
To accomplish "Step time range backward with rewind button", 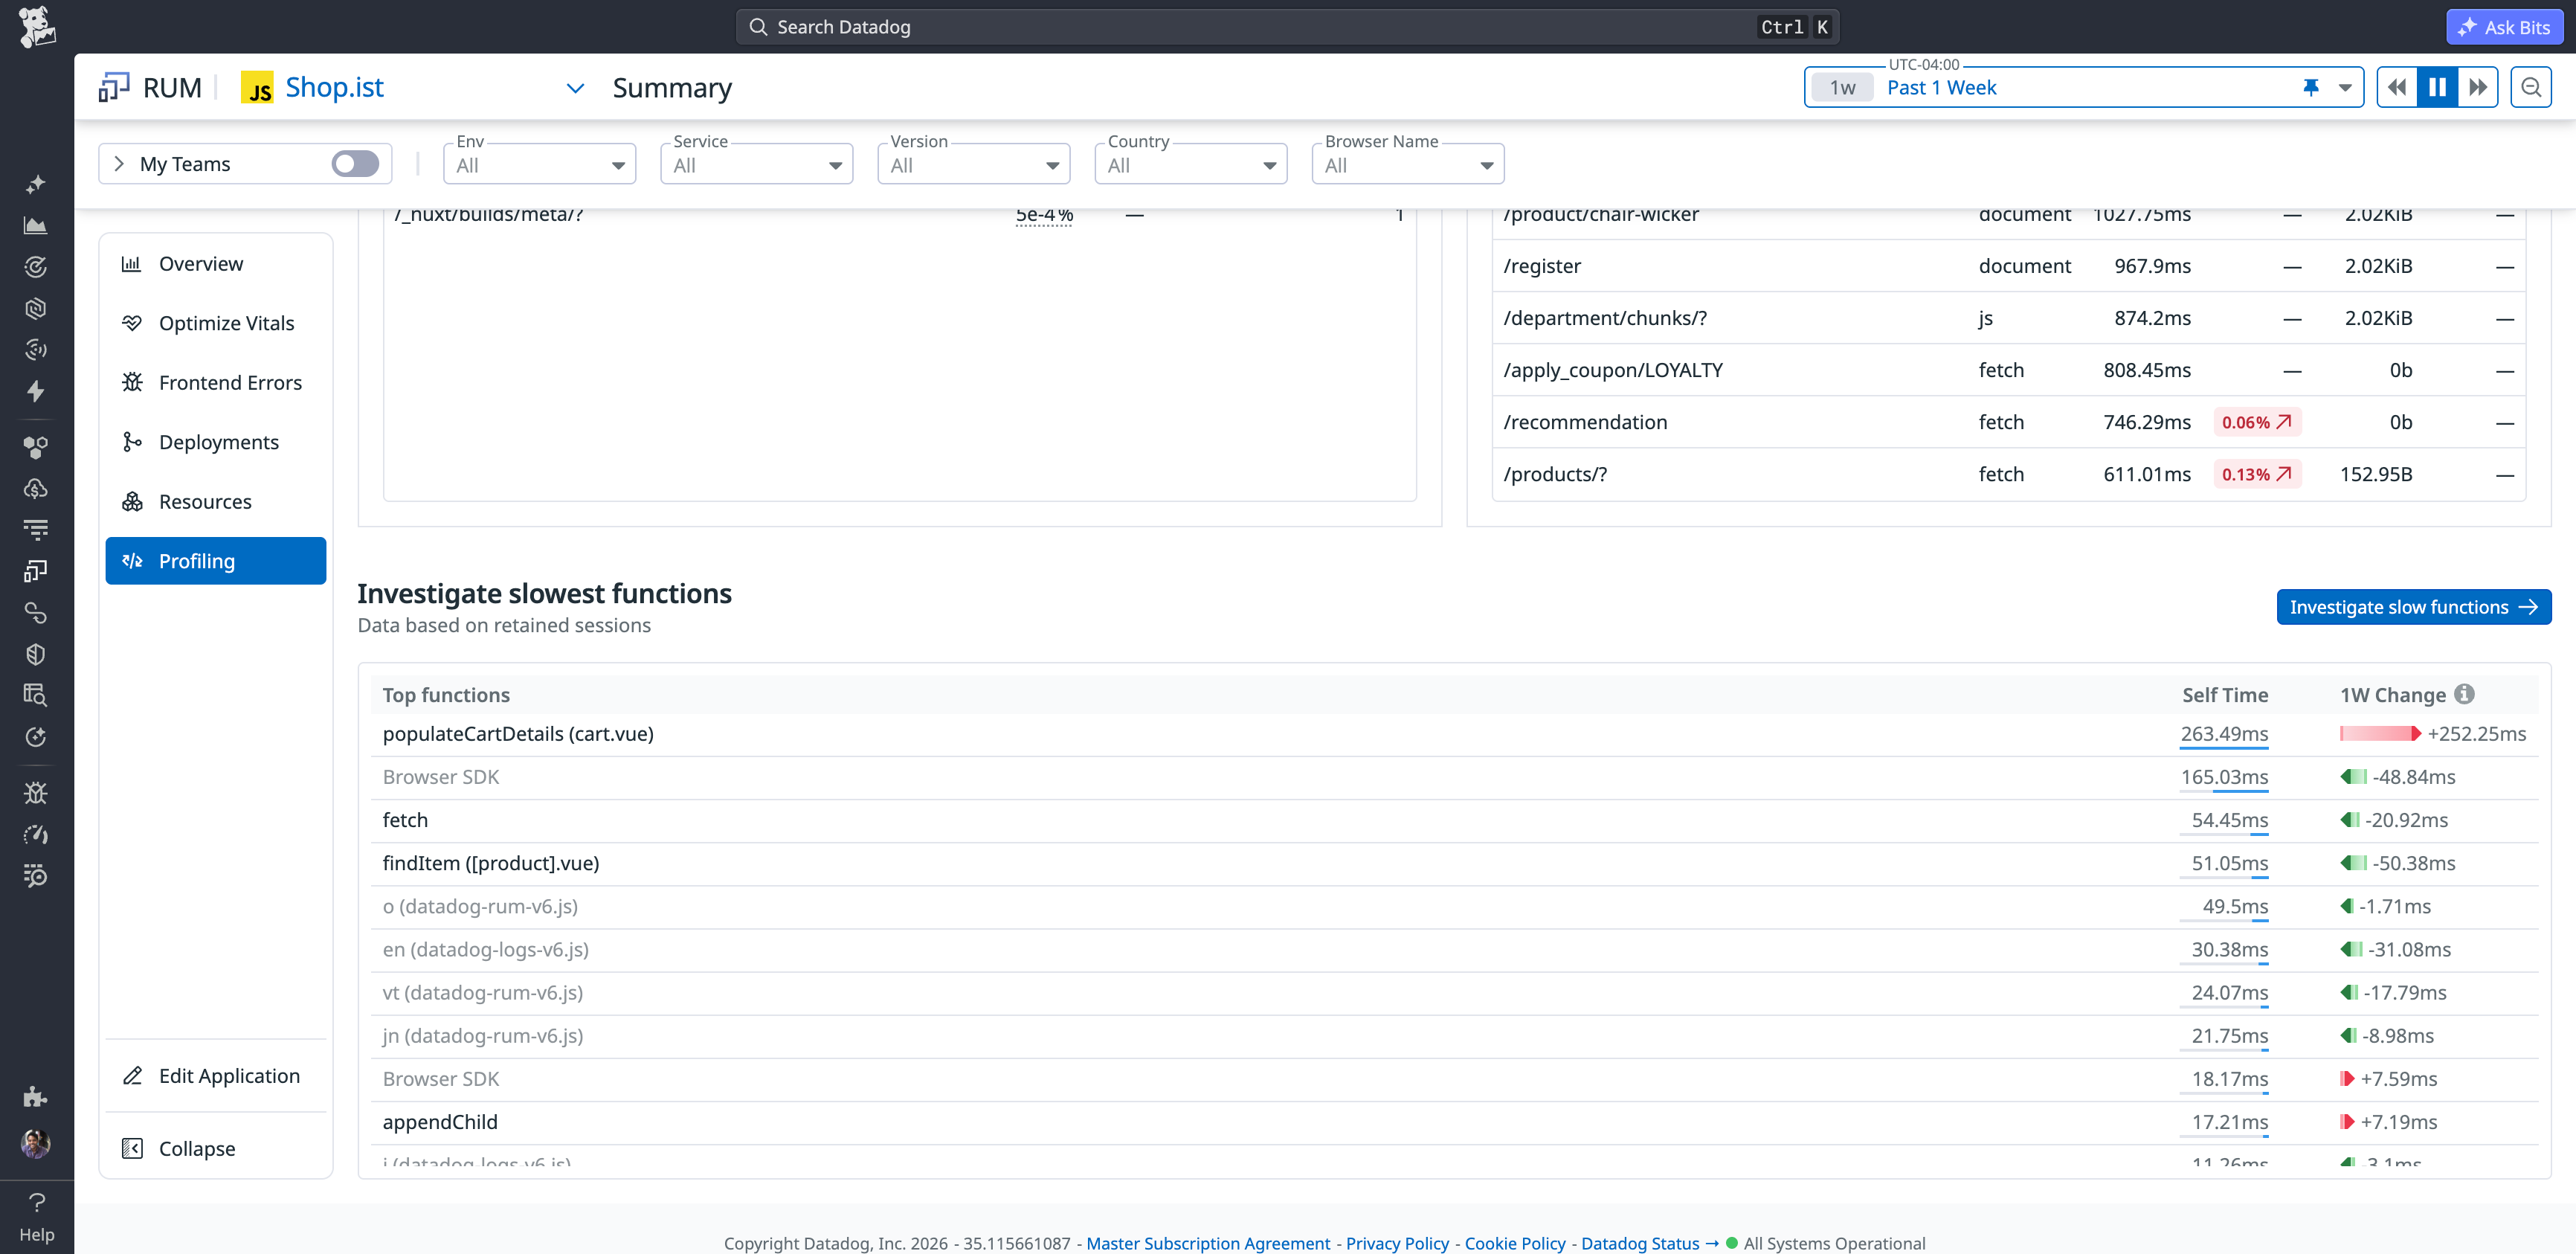I will 2397,87.
